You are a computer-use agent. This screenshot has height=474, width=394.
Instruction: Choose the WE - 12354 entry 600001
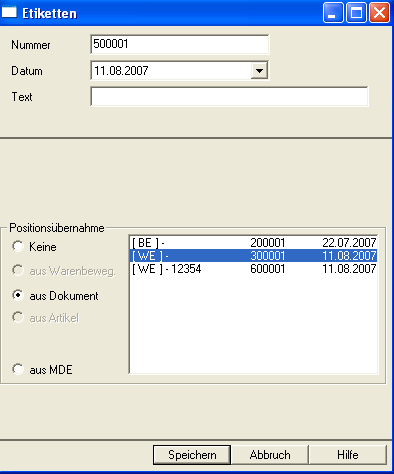pyautogui.click(x=254, y=269)
